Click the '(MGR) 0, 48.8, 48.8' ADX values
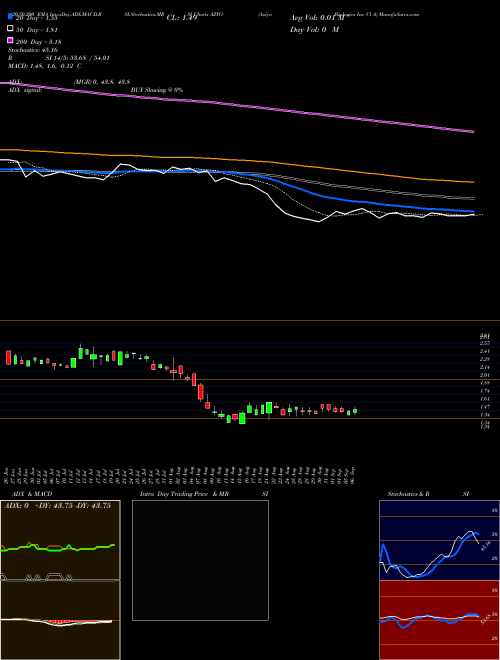This screenshot has height=660, width=500. pyautogui.click(x=101, y=82)
